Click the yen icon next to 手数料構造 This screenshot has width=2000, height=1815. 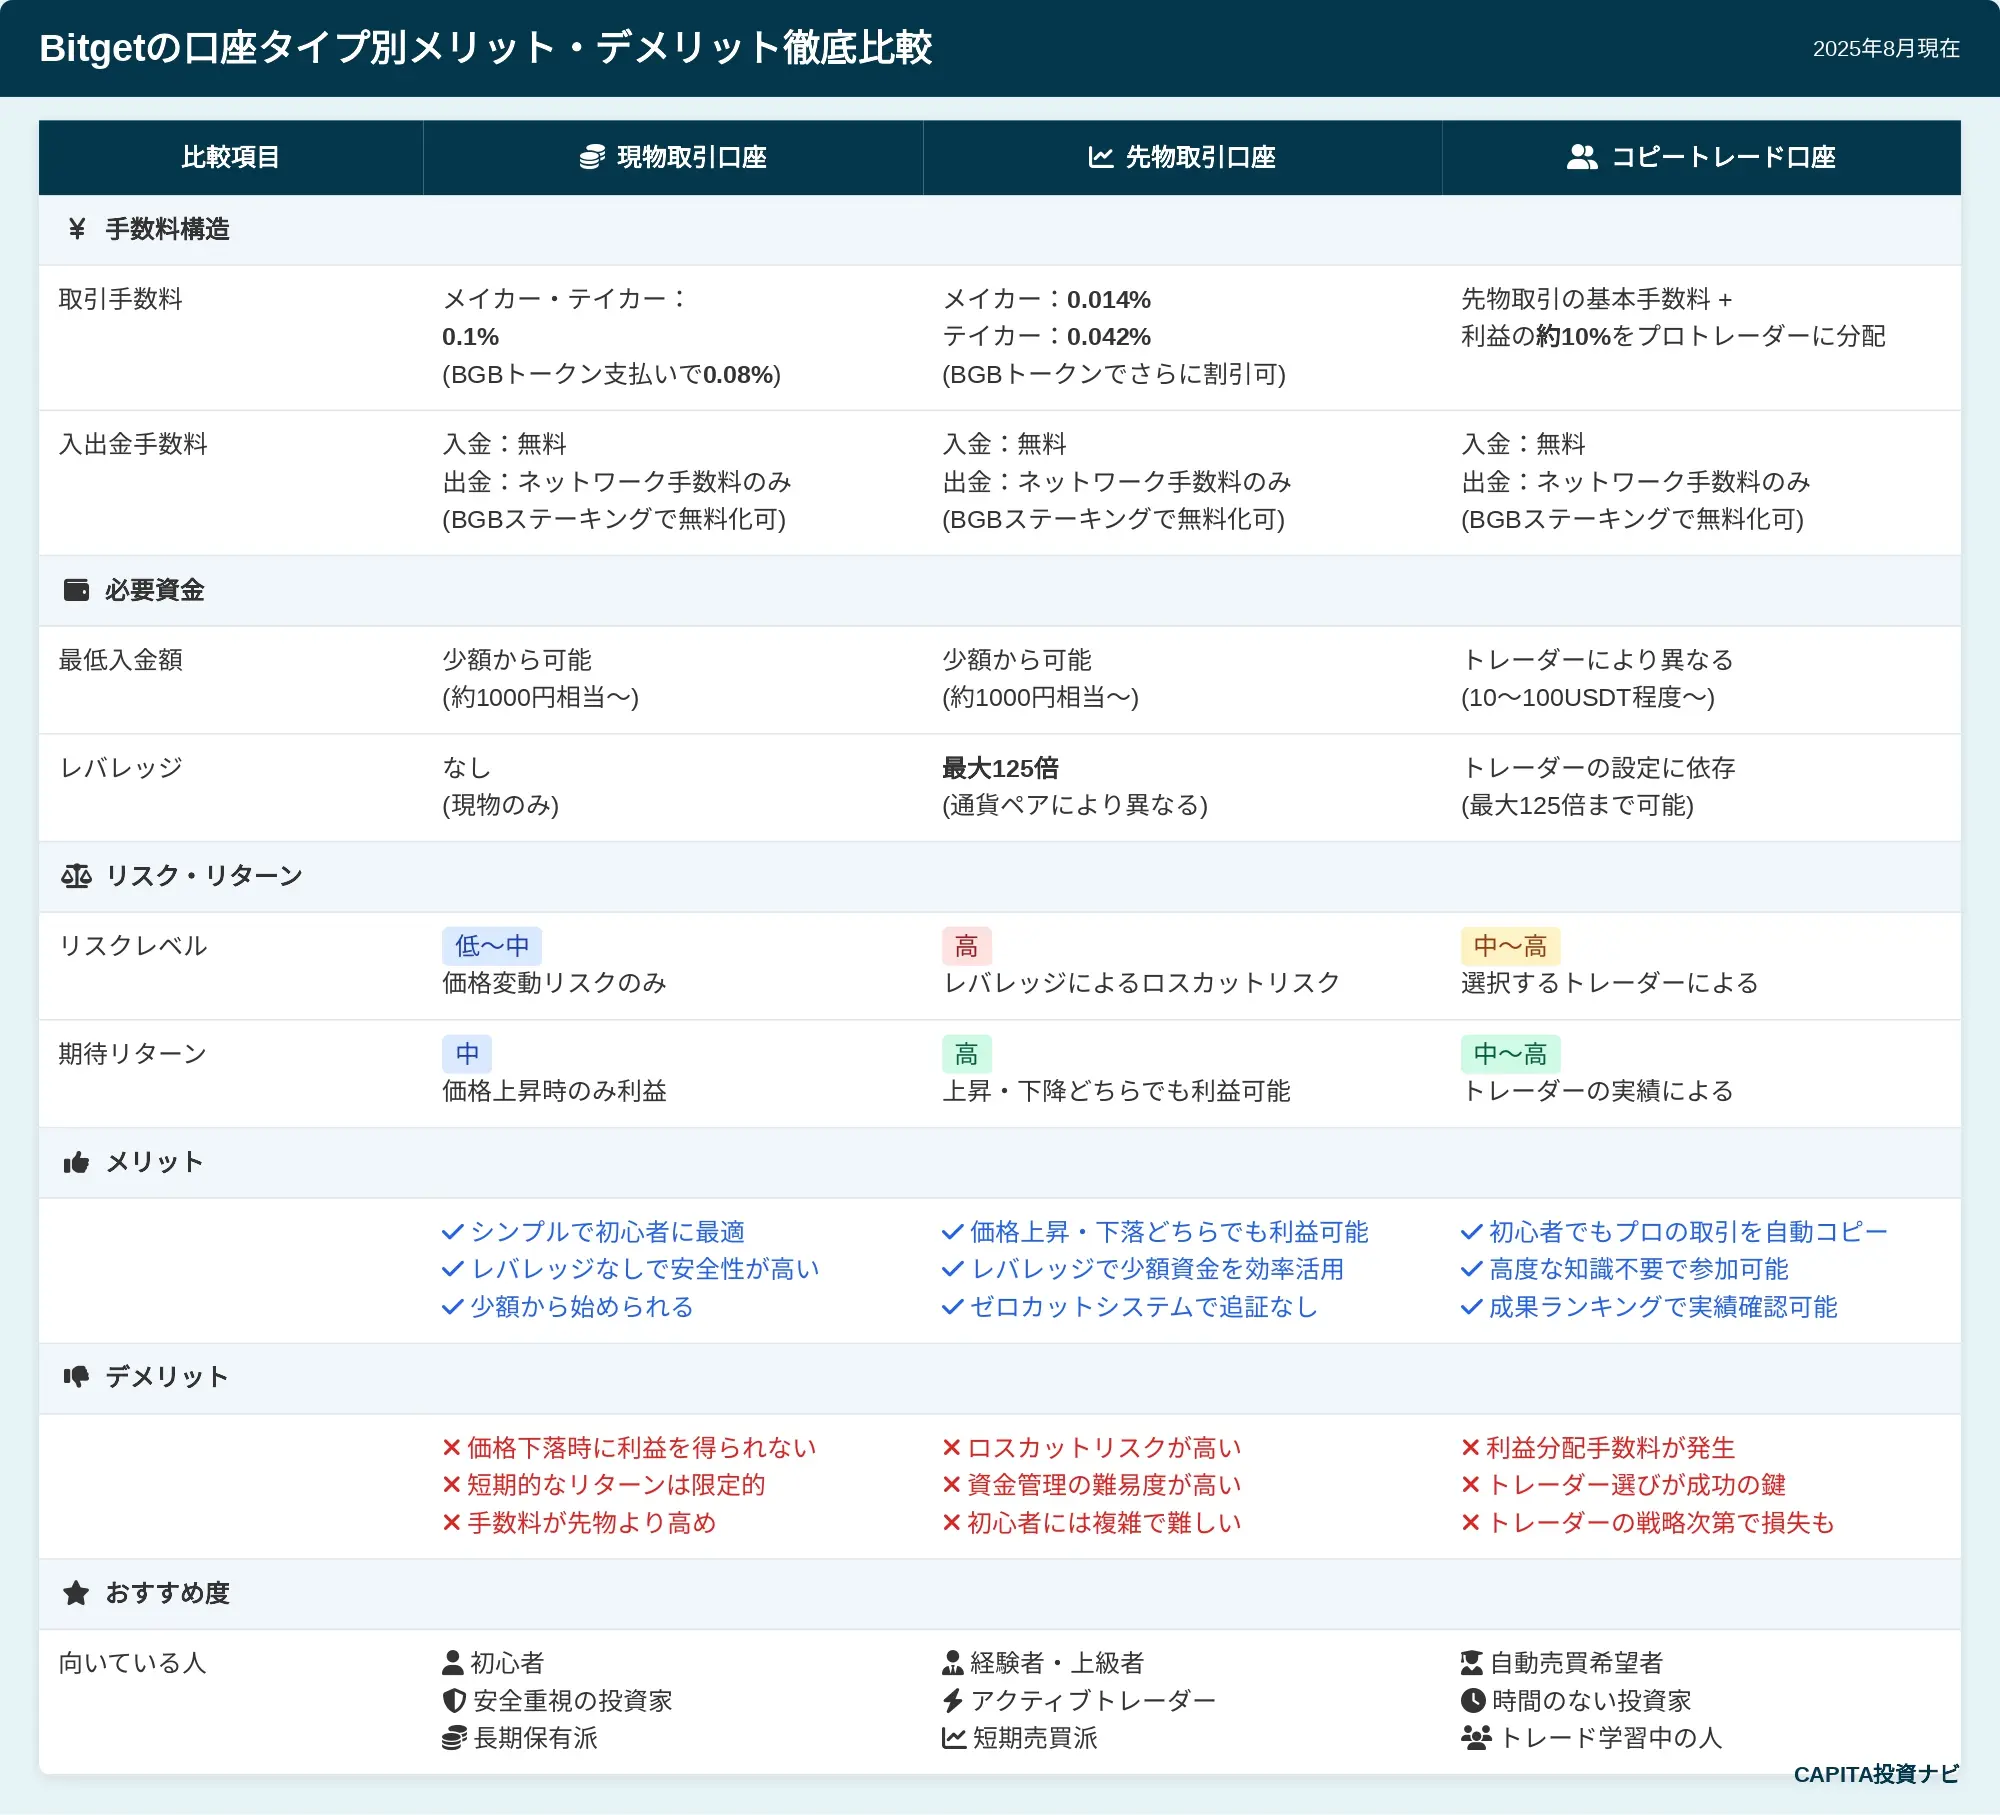click(x=77, y=229)
